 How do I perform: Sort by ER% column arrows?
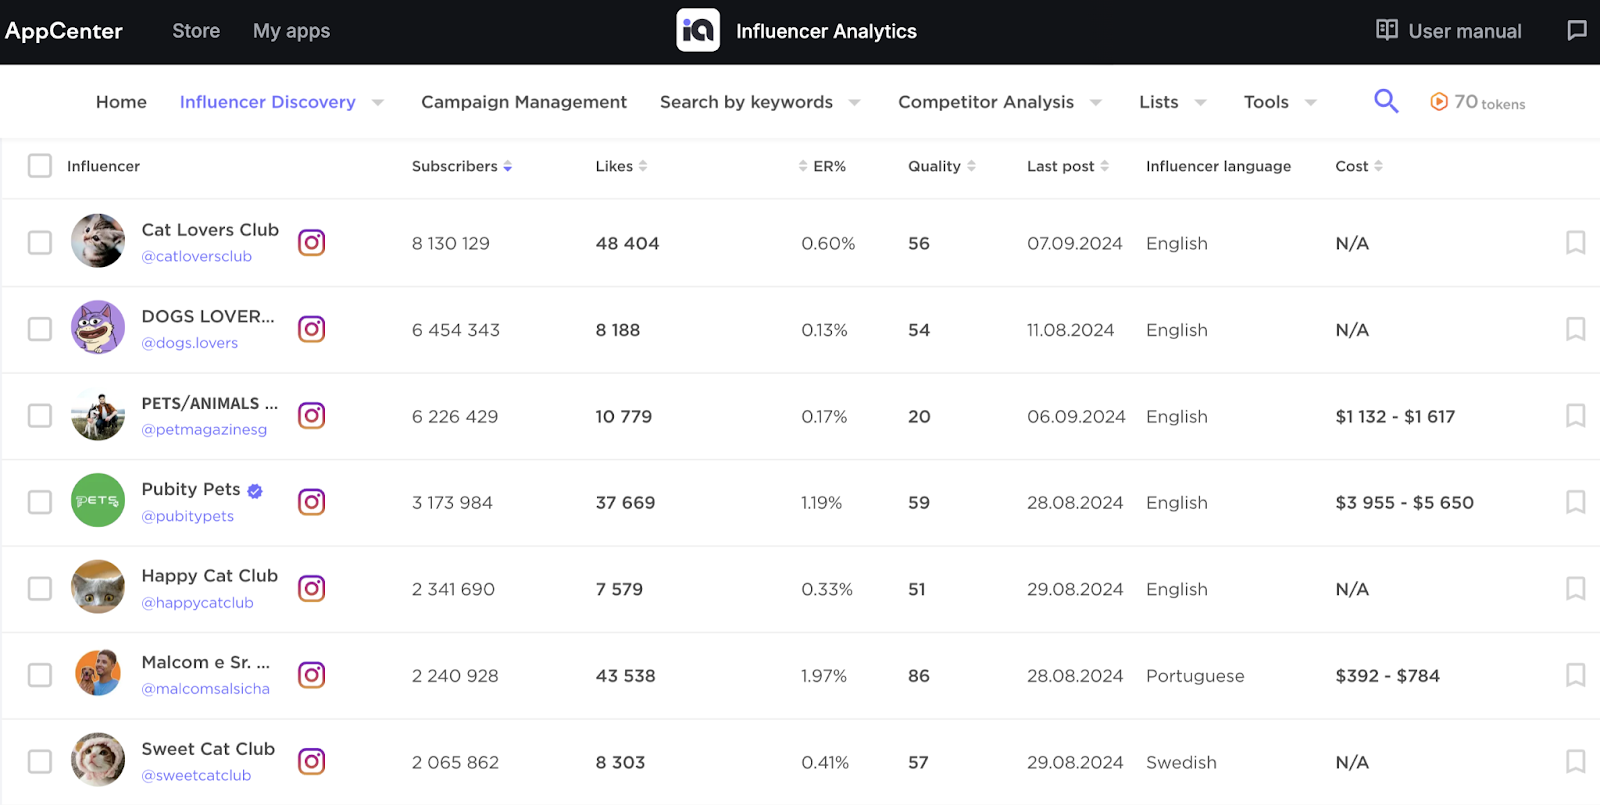point(803,166)
